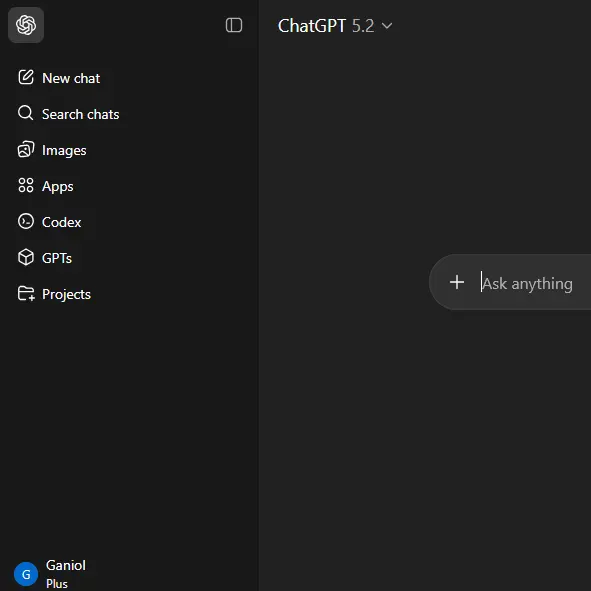Expand model selector chevron next to 5.2

pyautogui.click(x=387, y=26)
